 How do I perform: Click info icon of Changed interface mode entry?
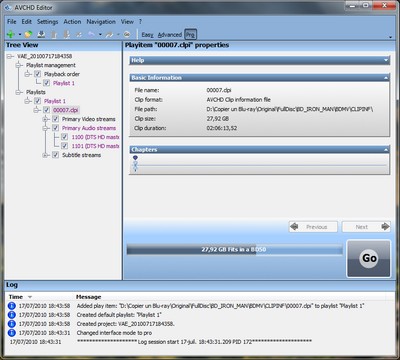[12, 333]
